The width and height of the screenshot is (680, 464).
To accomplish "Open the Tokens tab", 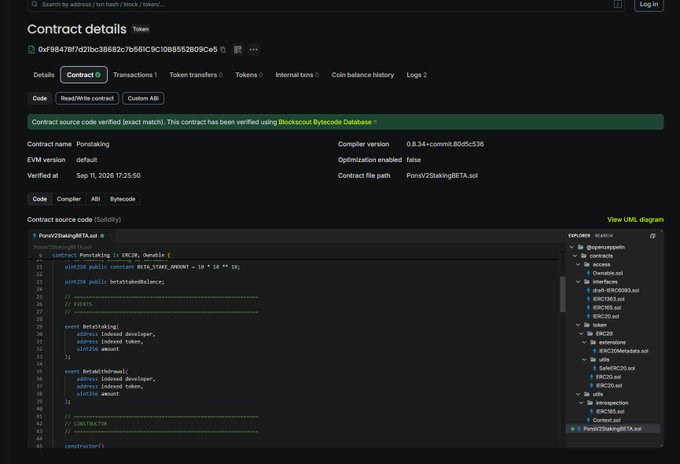I will click(x=249, y=75).
